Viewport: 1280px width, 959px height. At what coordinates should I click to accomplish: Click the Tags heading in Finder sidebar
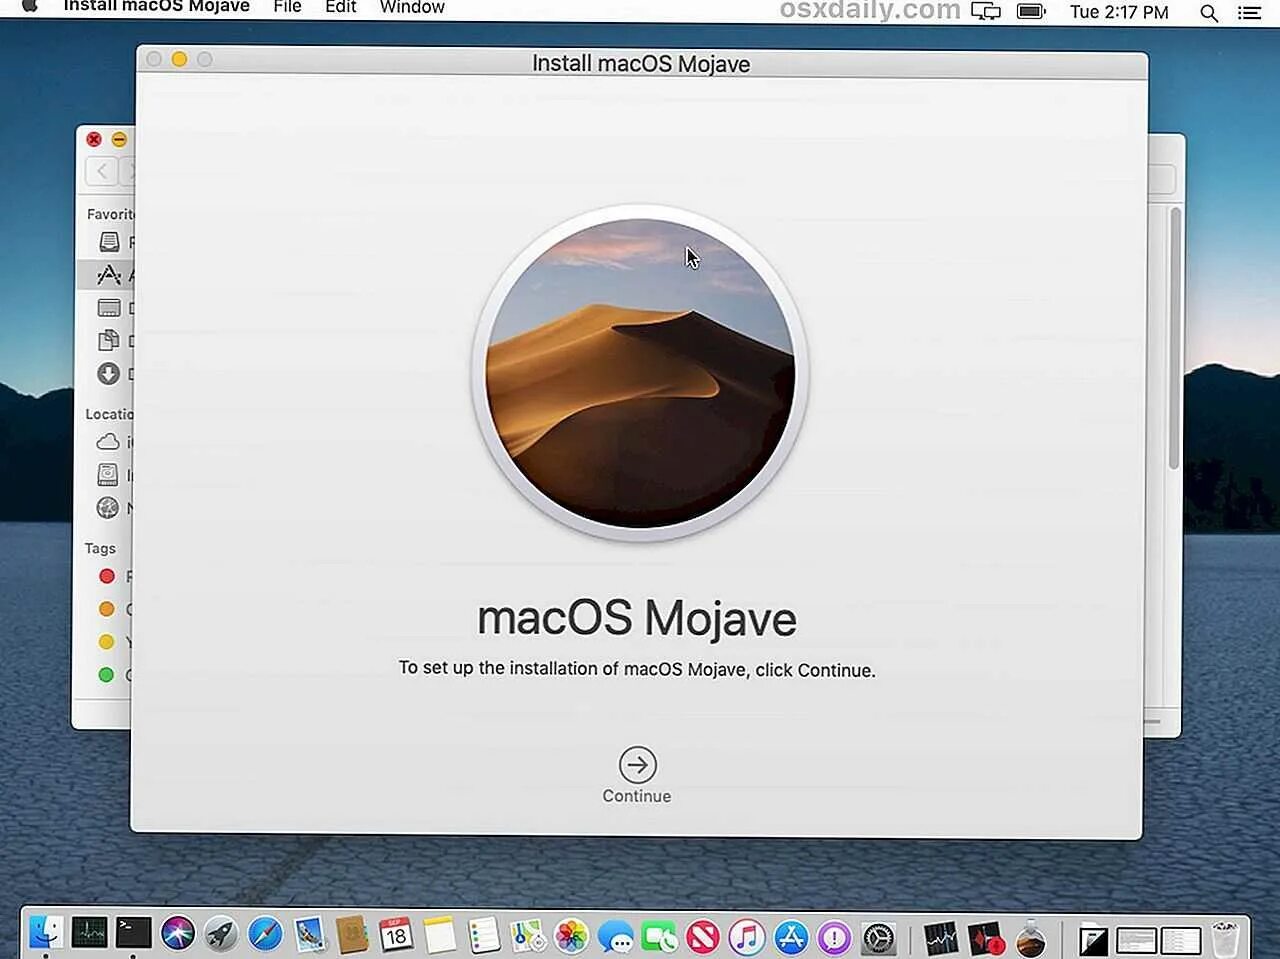click(100, 548)
